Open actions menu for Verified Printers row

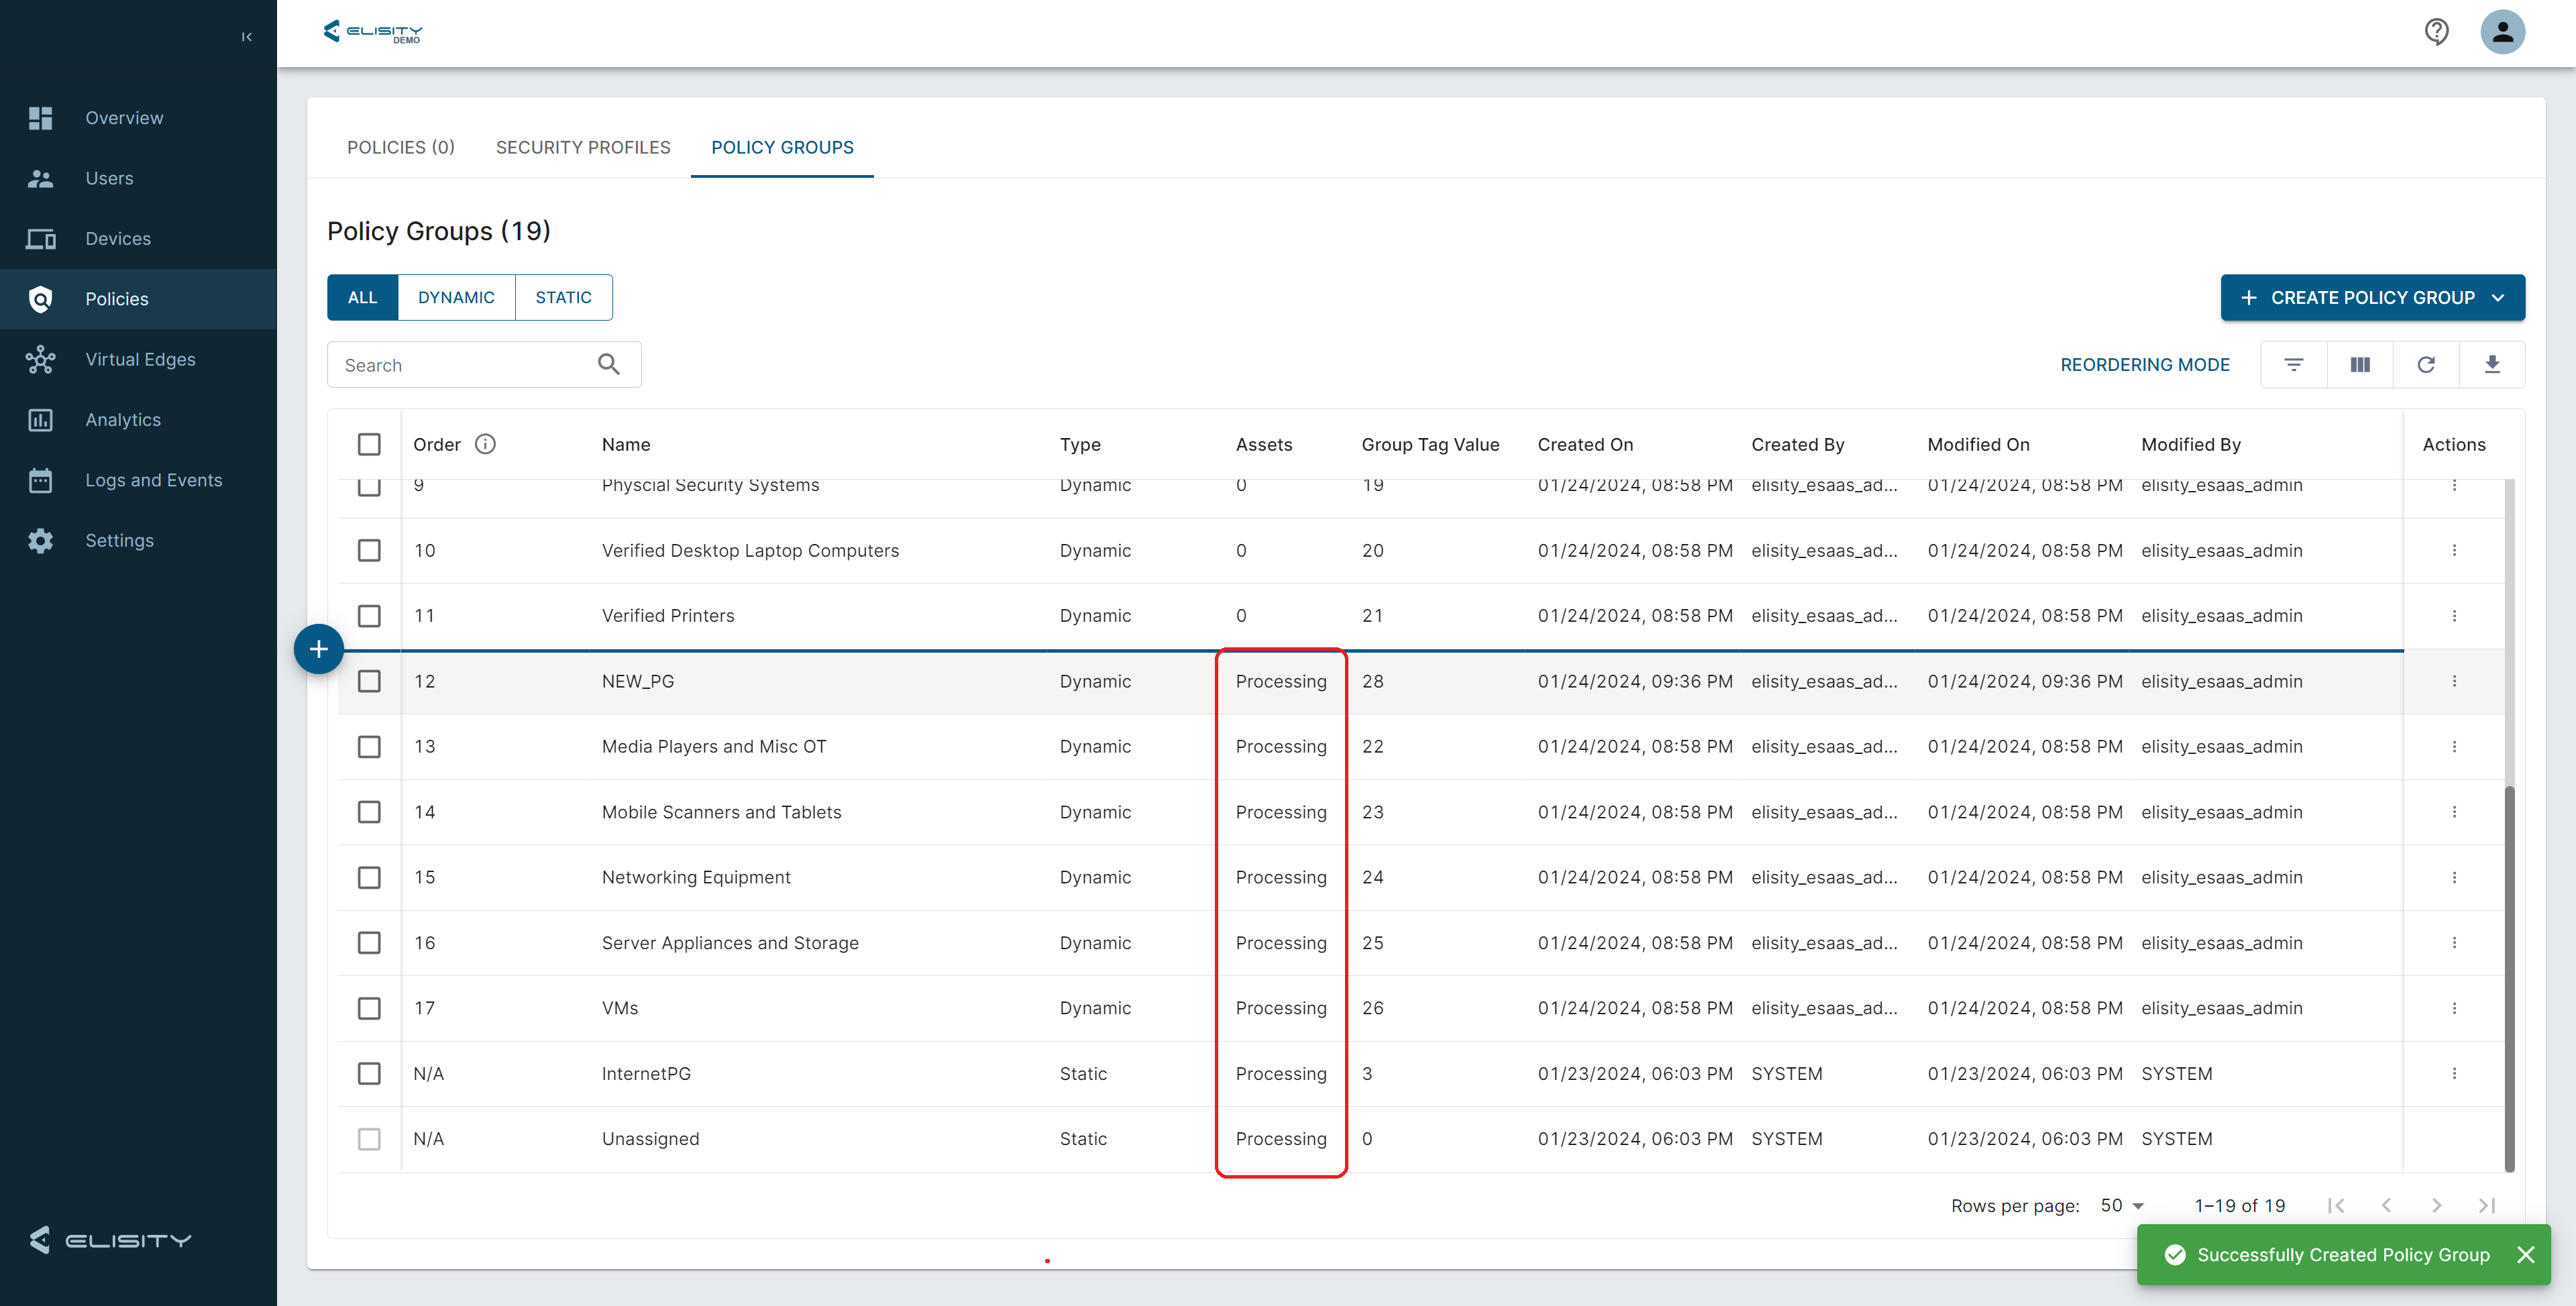tap(2454, 616)
